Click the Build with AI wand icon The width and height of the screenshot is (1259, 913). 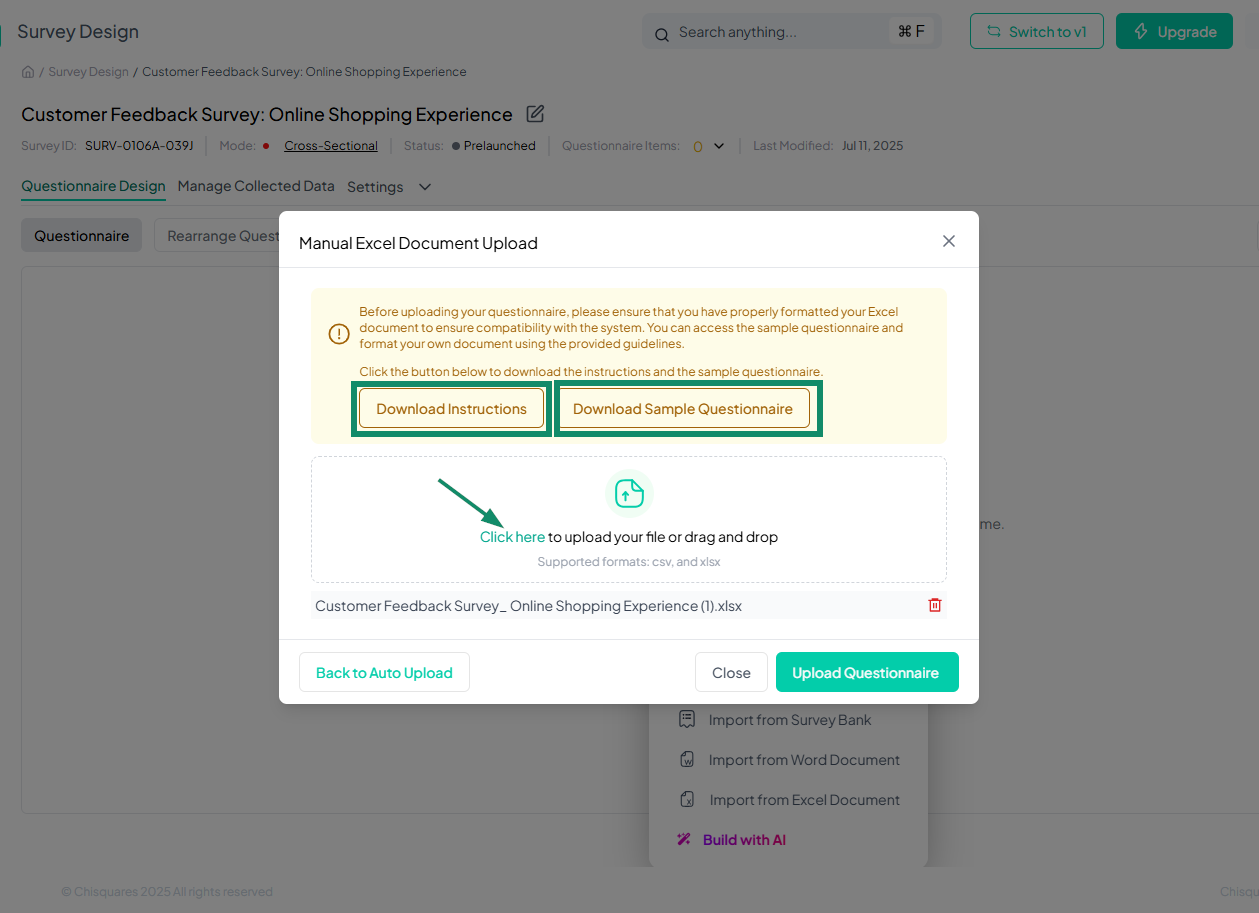pyautogui.click(x=684, y=840)
